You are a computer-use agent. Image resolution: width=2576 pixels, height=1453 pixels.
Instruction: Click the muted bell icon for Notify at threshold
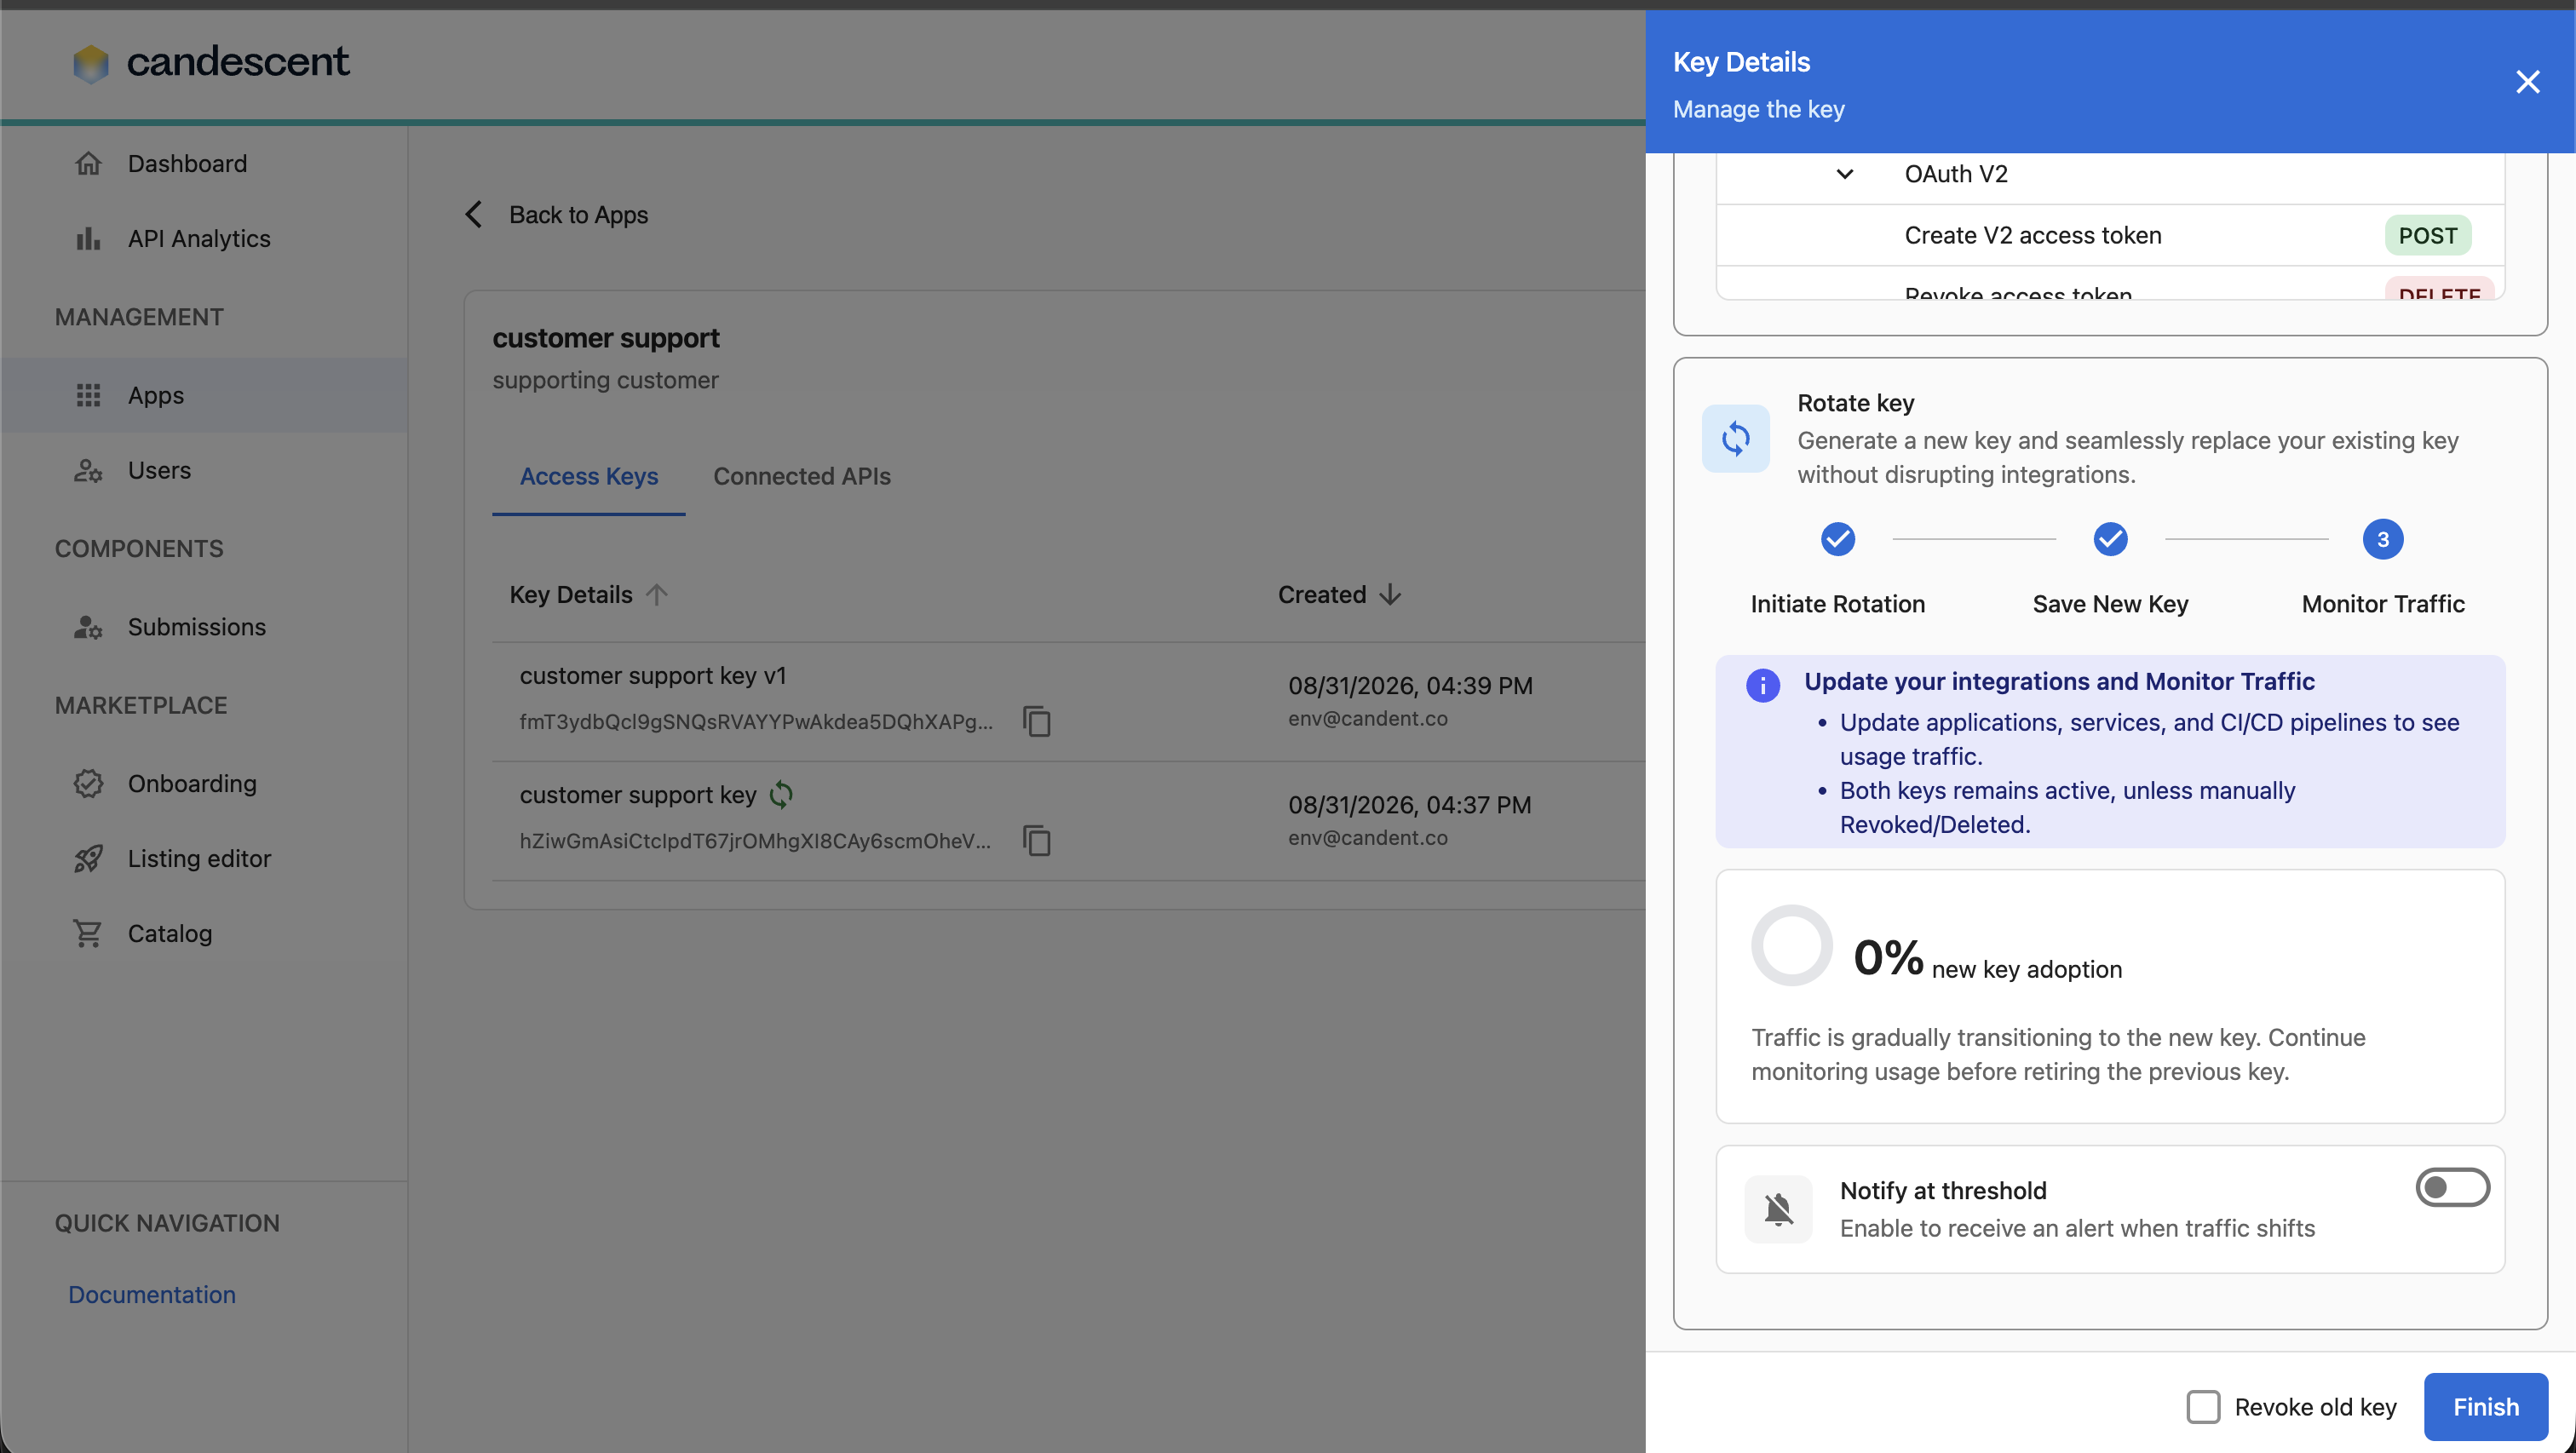point(1778,1209)
